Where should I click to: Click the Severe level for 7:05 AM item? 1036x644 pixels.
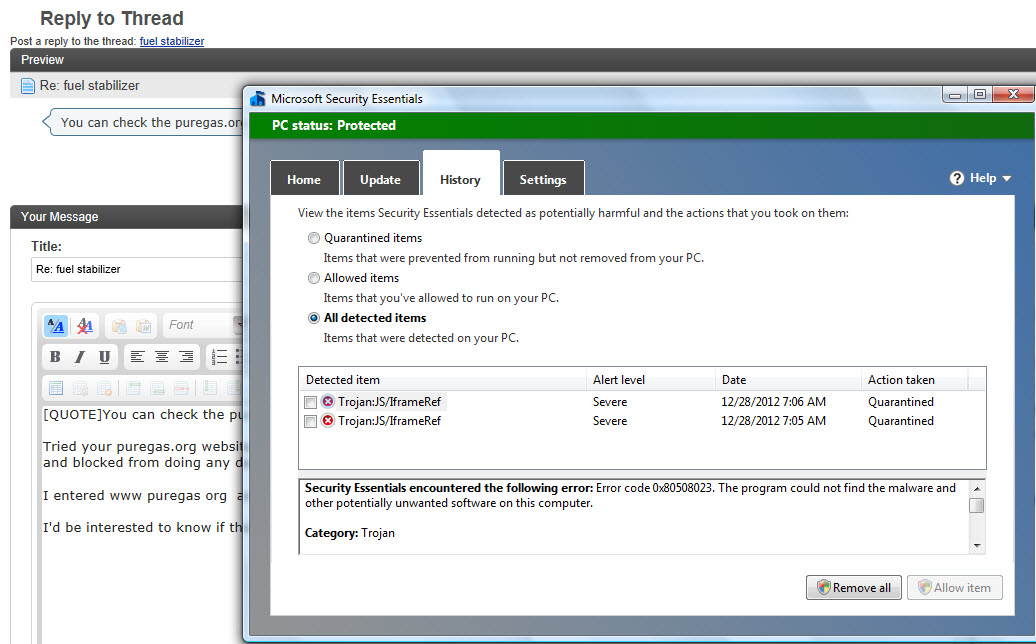tap(610, 421)
